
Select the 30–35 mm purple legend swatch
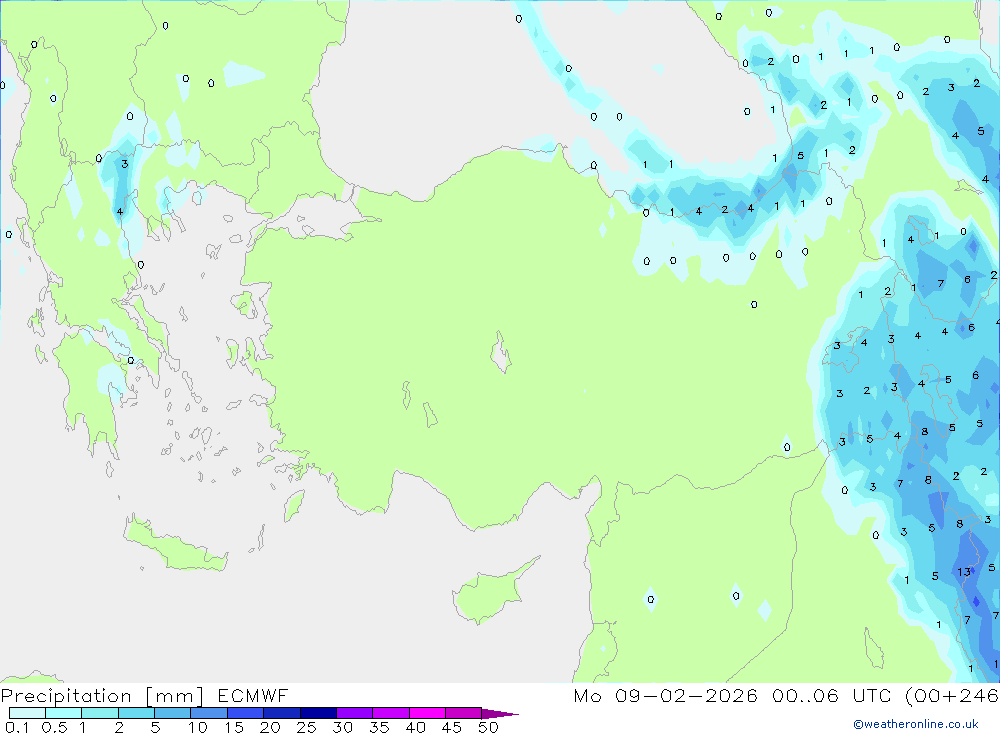(354, 713)
